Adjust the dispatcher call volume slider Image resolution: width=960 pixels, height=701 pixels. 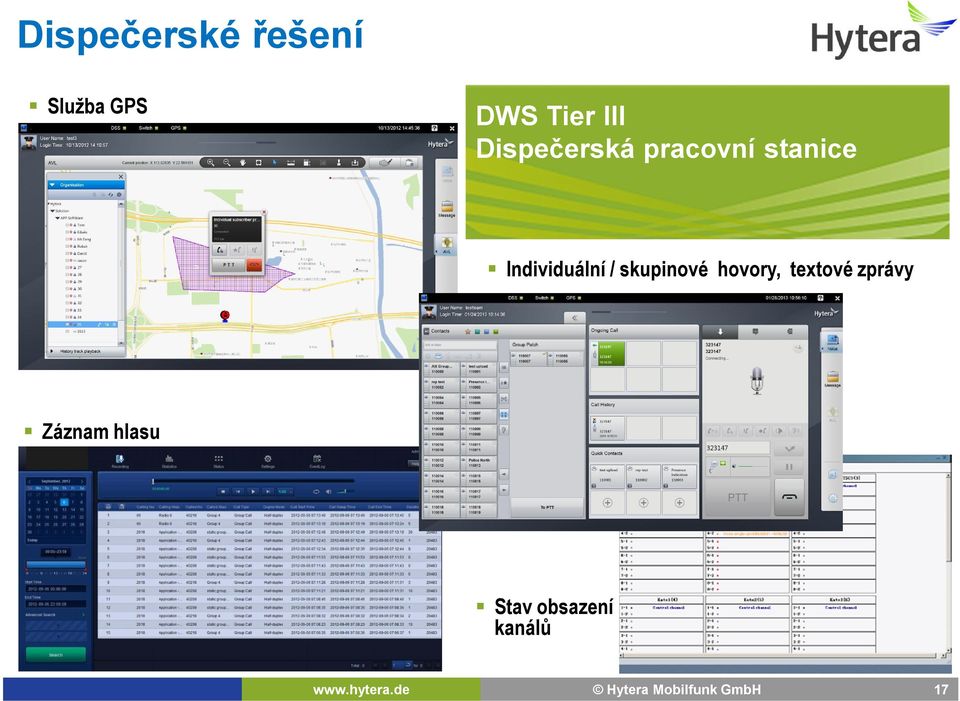(x=752, y=467)
